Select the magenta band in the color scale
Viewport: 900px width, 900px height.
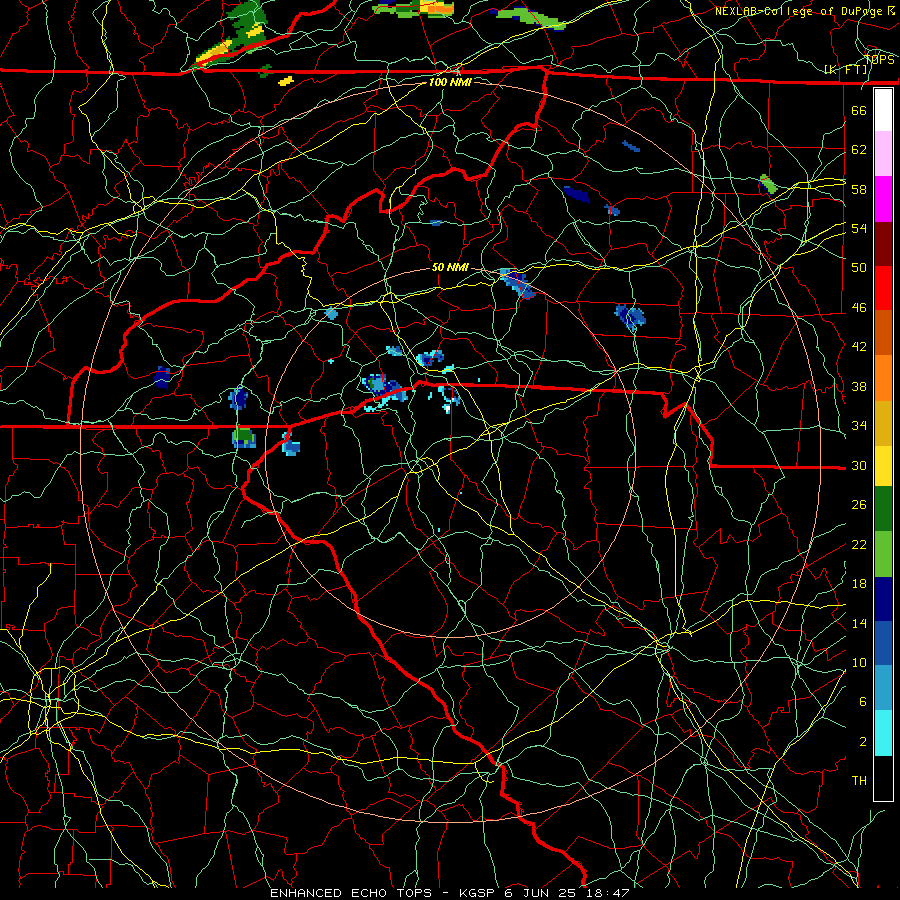(x=883, y=199)
